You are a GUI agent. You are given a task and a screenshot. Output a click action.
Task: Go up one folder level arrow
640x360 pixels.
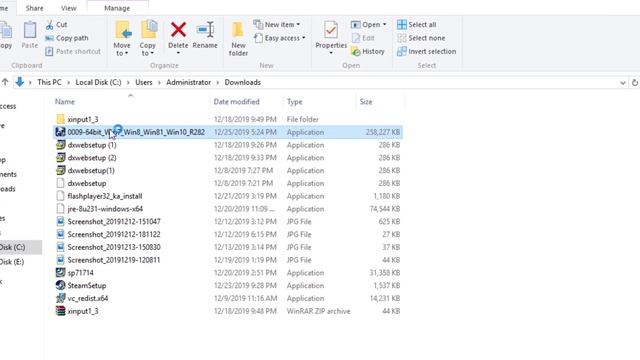5,82
